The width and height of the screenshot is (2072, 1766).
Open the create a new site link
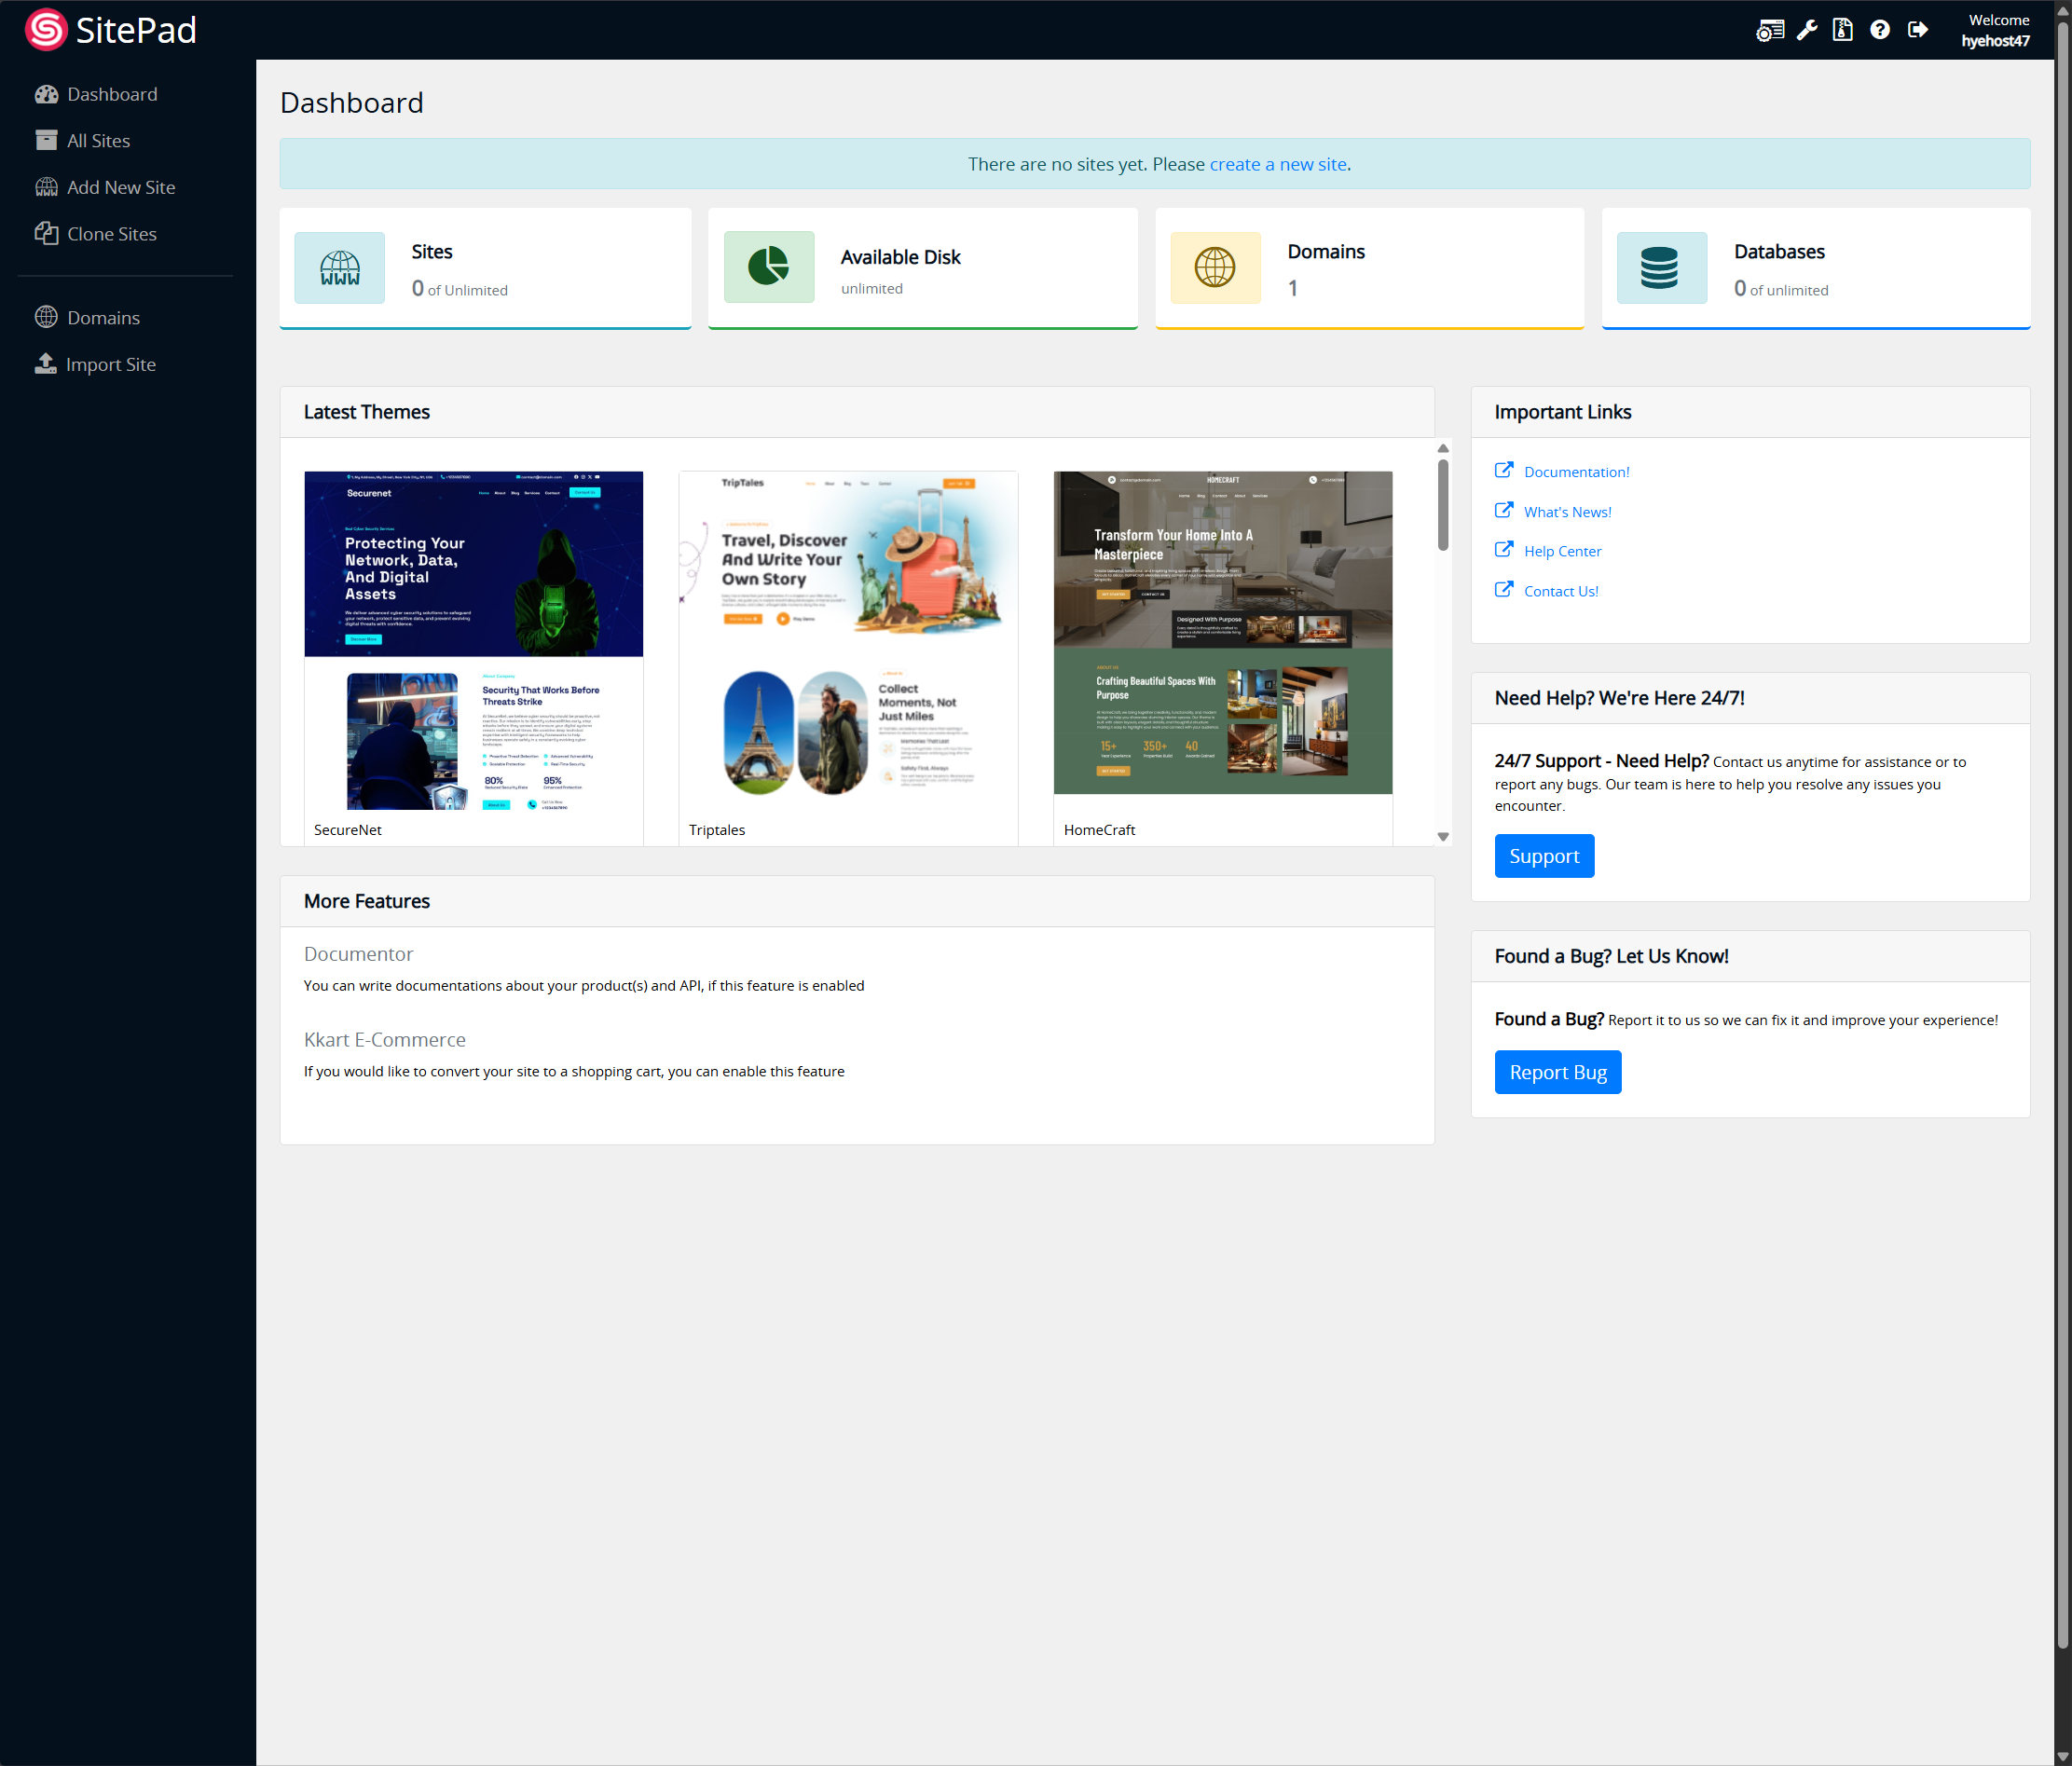tap(1279, 164)
